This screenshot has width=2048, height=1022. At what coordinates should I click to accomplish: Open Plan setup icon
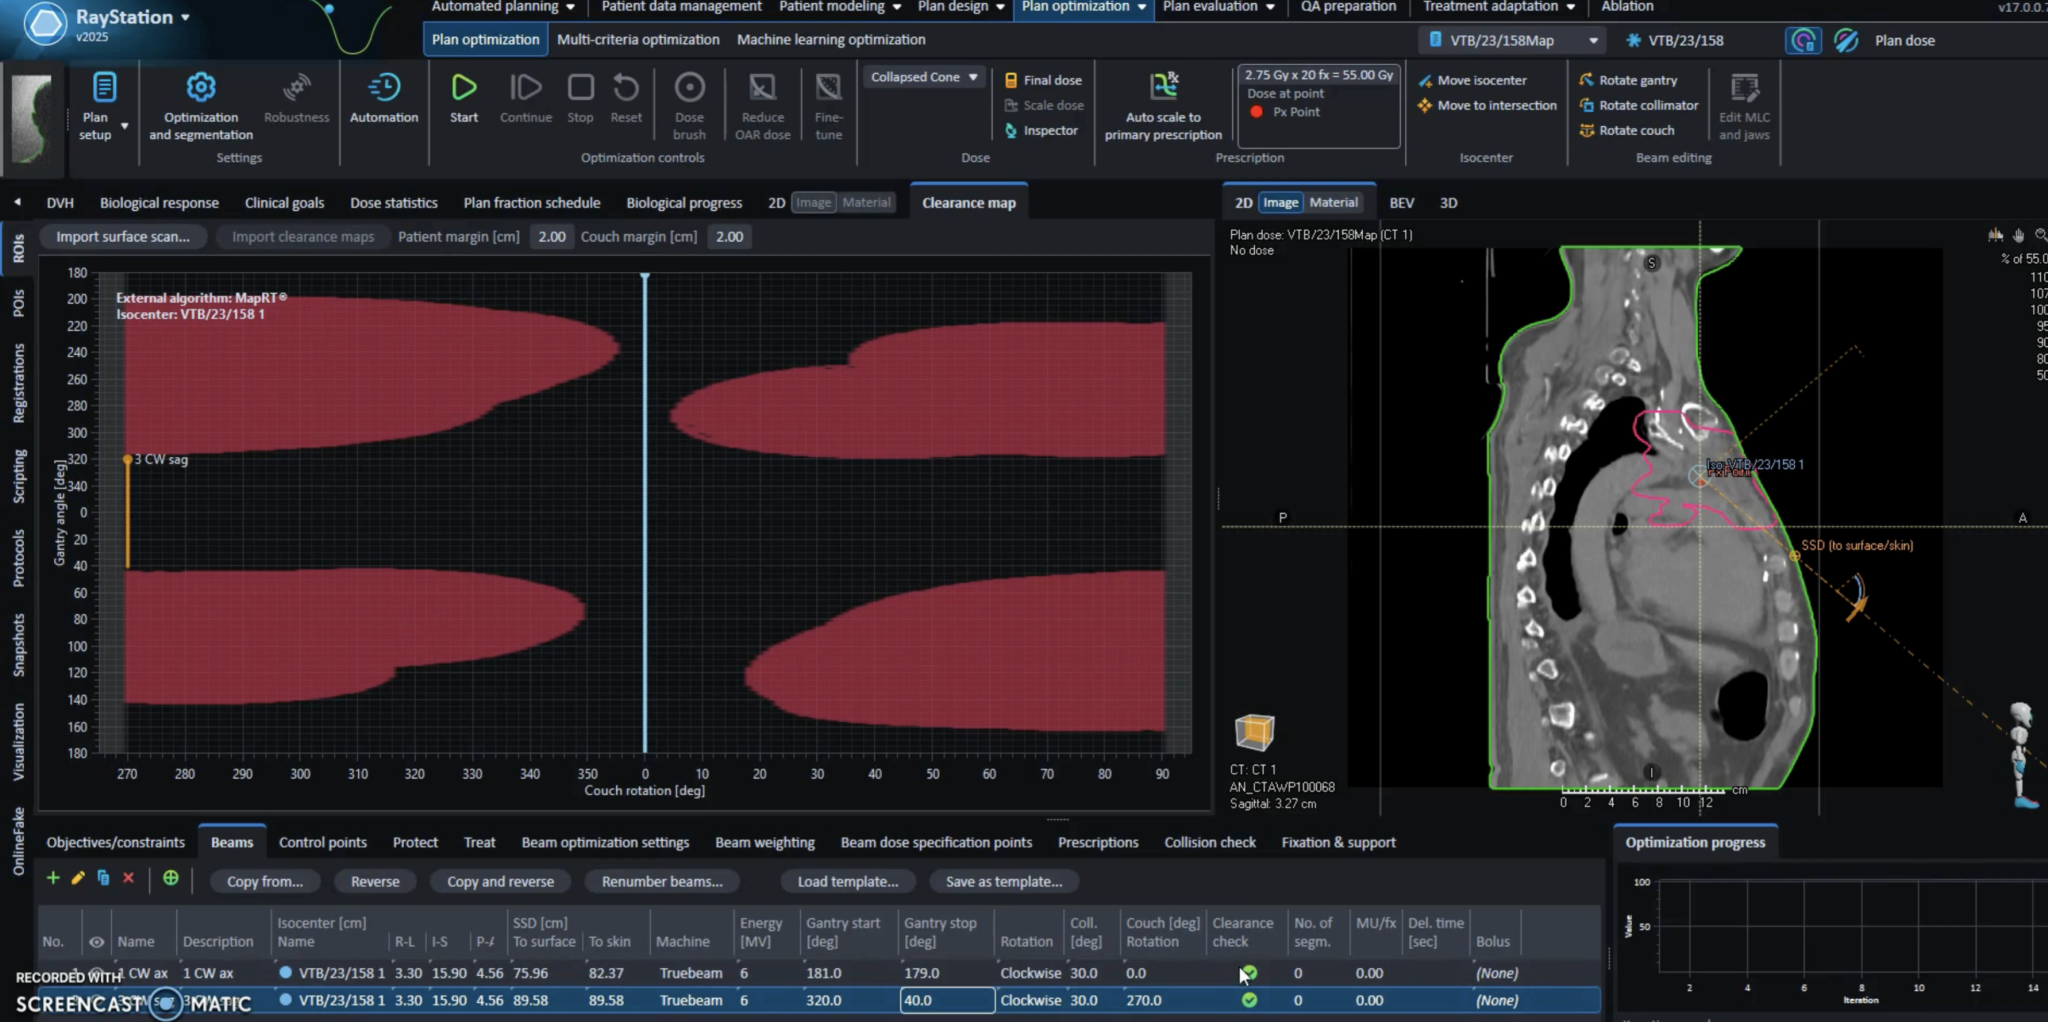pos(103,89)
